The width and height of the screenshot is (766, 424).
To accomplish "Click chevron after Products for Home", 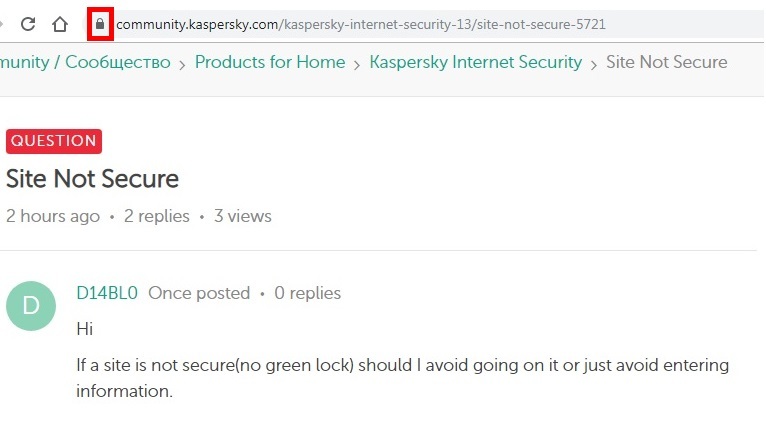I will 357,65.
